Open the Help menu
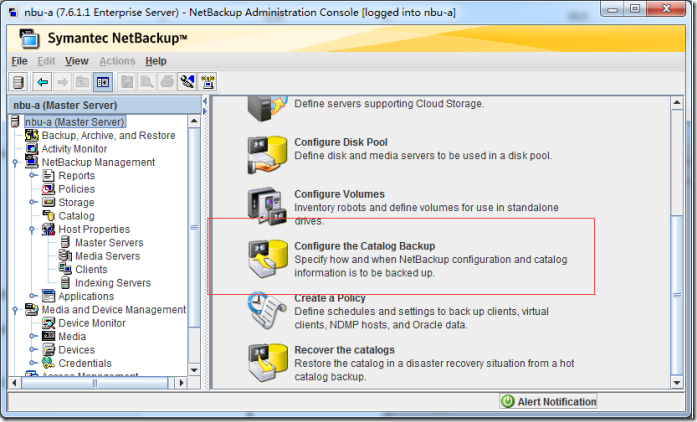This screenshot has width=697, height=422. [156, 61]
